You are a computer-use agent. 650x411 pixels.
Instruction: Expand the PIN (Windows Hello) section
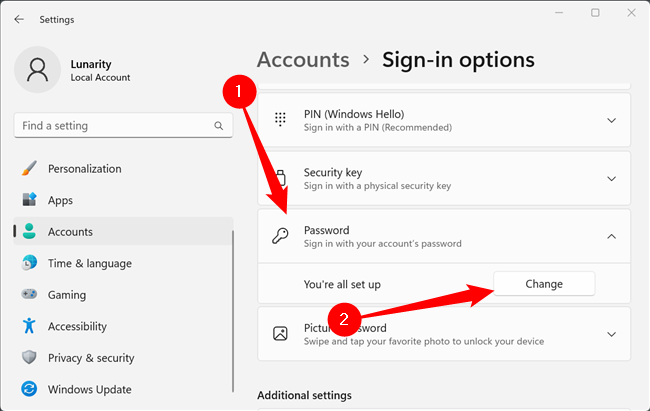[612, 120]
